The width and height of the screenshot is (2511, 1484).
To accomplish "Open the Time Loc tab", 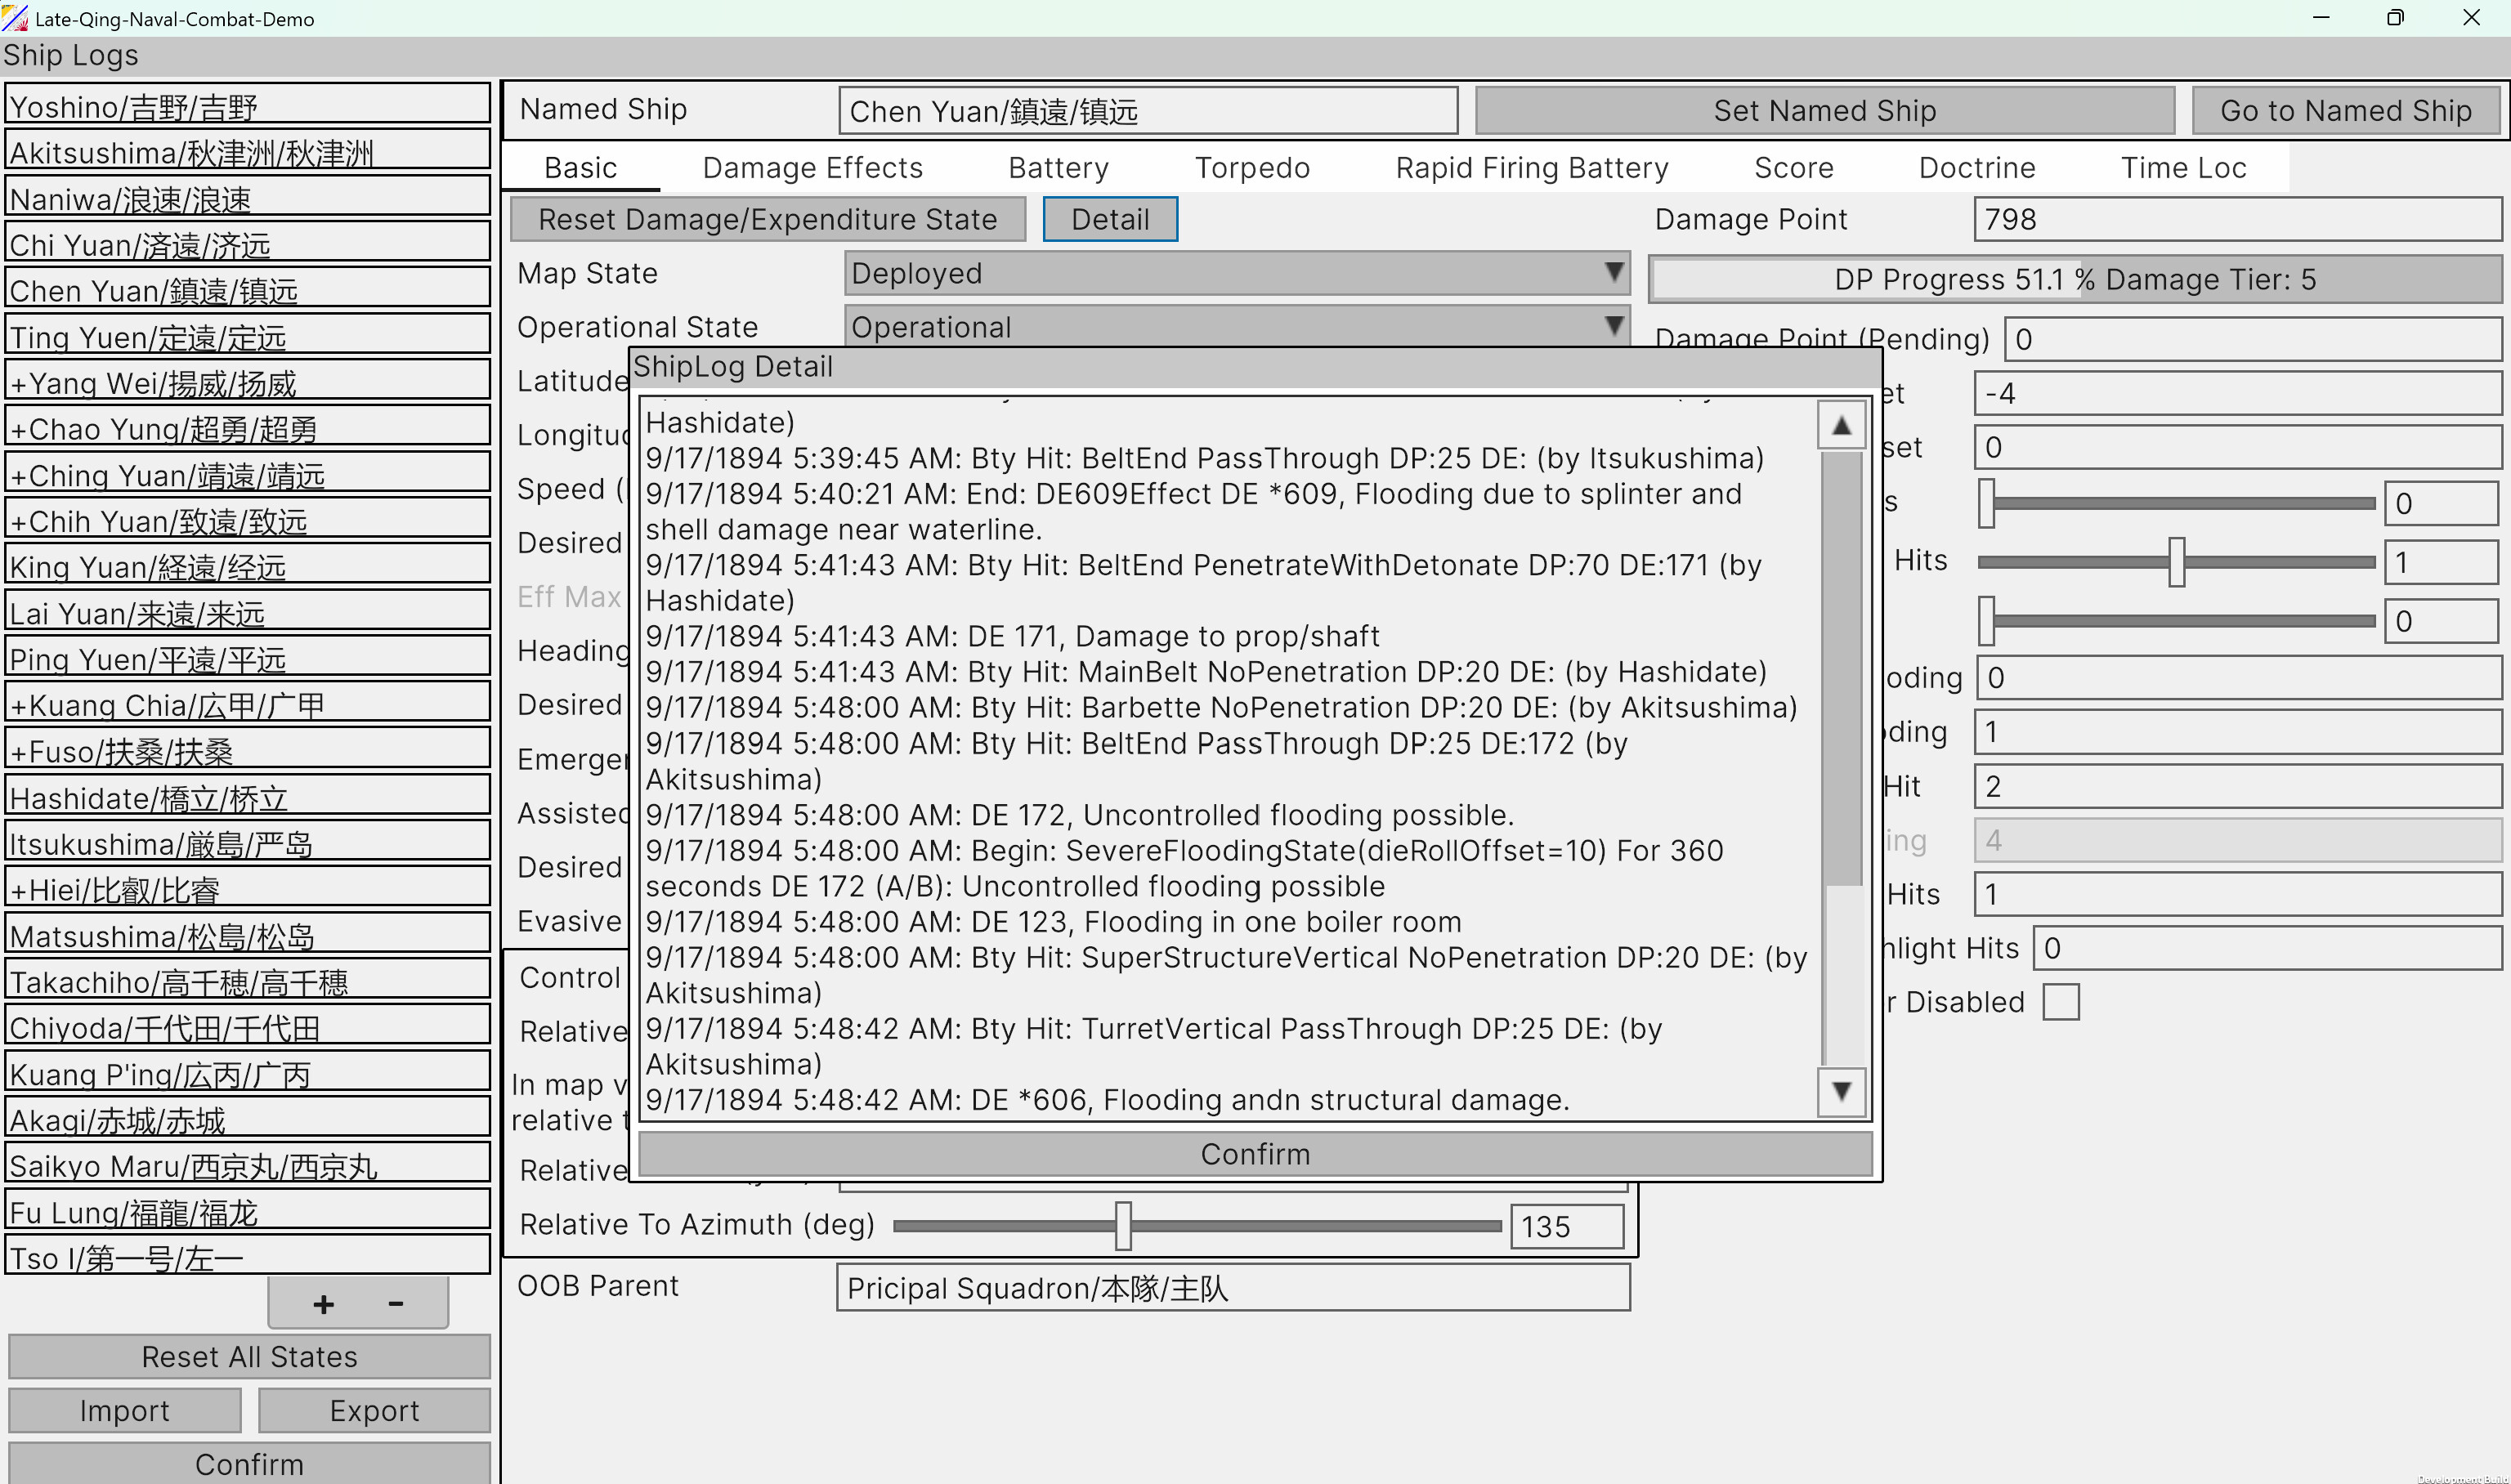I will click(2183, 167).
